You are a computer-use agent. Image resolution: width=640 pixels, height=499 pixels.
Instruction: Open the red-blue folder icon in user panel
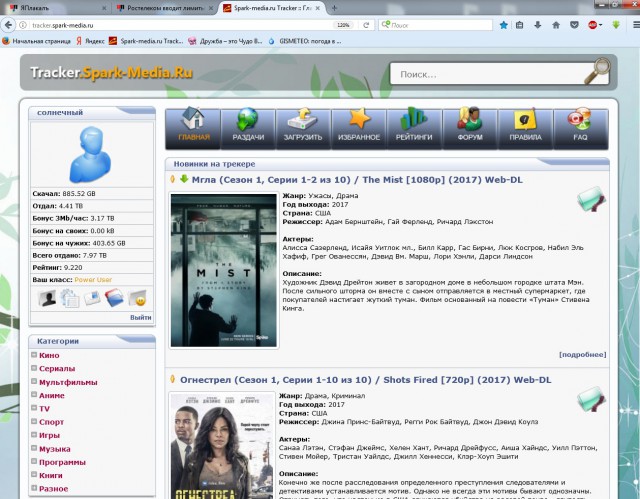point(114,298)
